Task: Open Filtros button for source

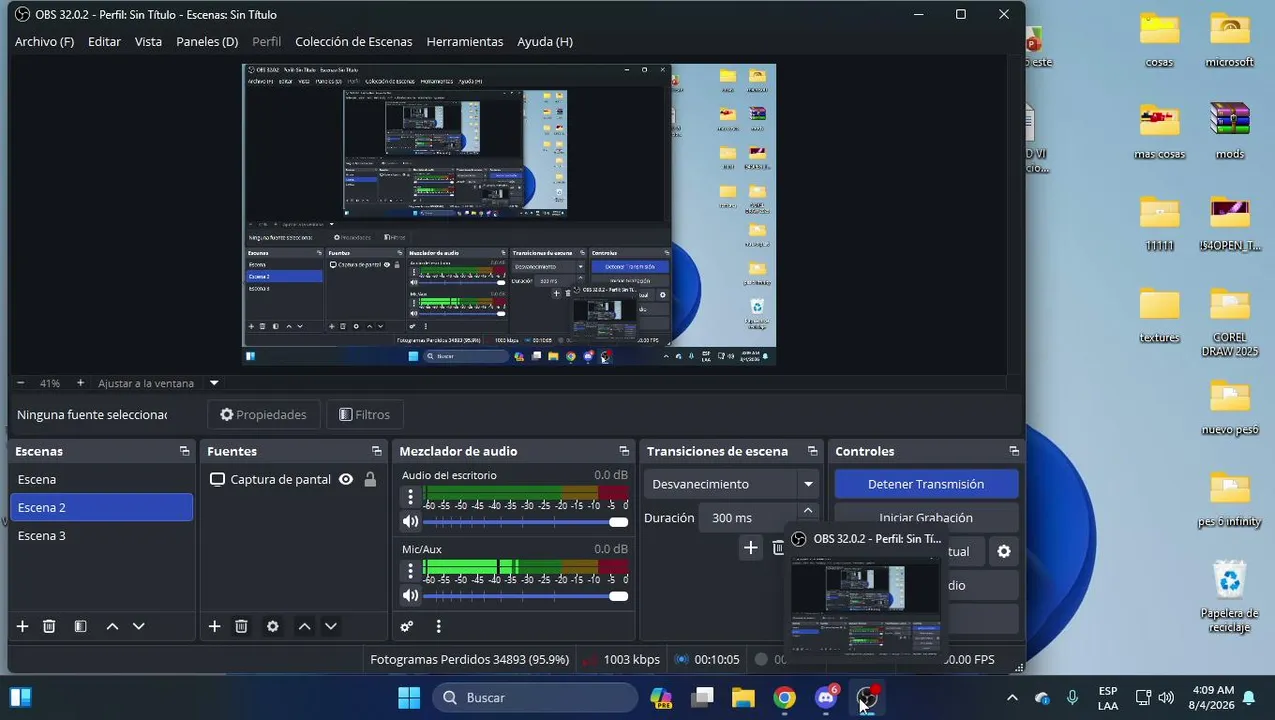Action: pos(364,414)
